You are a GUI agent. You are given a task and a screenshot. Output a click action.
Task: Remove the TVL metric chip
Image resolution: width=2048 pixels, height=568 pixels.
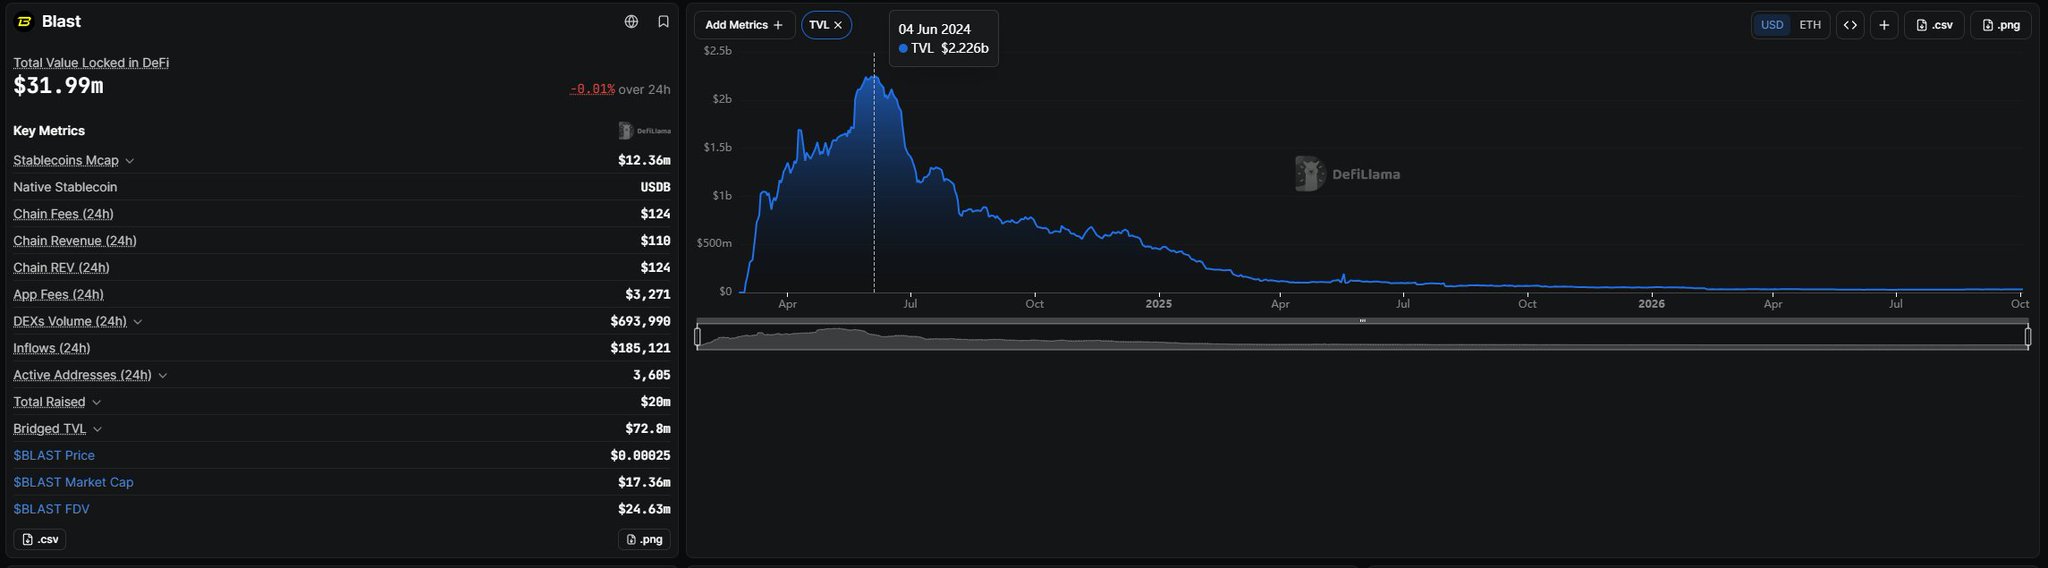point(838,25)
